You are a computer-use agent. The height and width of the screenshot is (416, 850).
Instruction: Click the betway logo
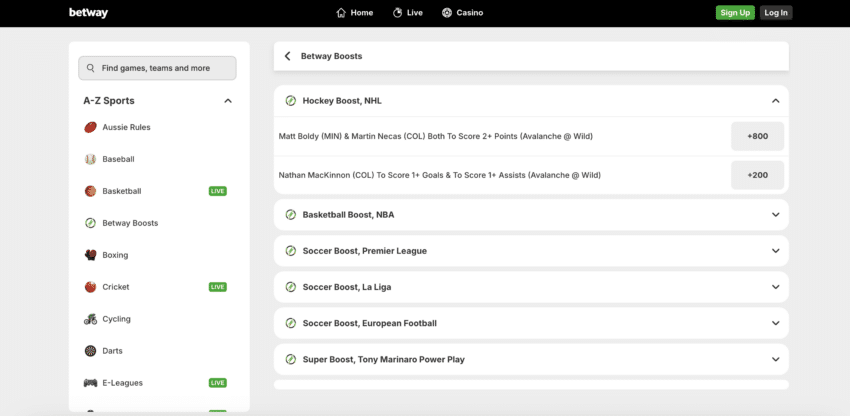coord(88,12)
